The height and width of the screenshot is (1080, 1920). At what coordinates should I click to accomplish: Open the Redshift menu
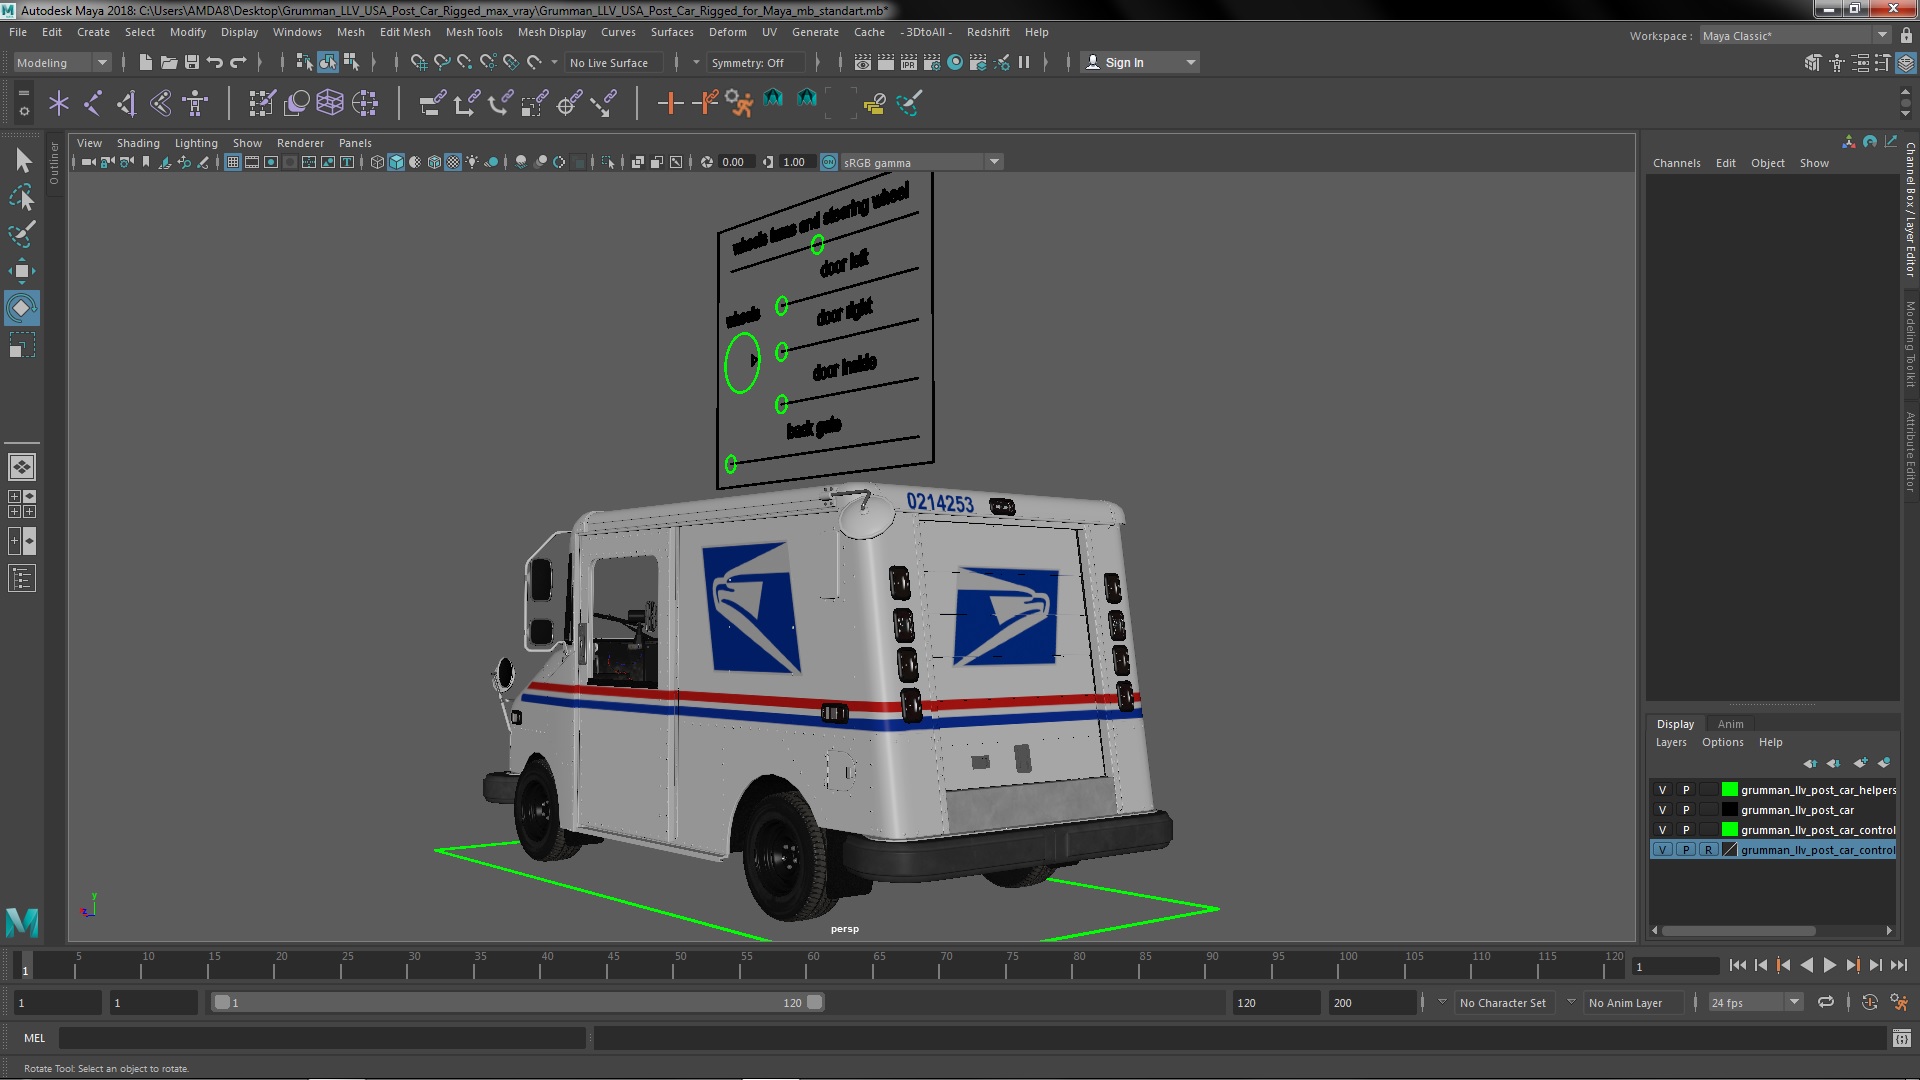click(x=988, y=32)
